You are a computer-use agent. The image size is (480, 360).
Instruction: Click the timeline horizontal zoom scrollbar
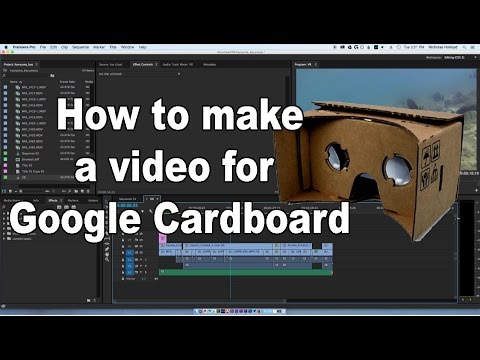coord(199,301)
